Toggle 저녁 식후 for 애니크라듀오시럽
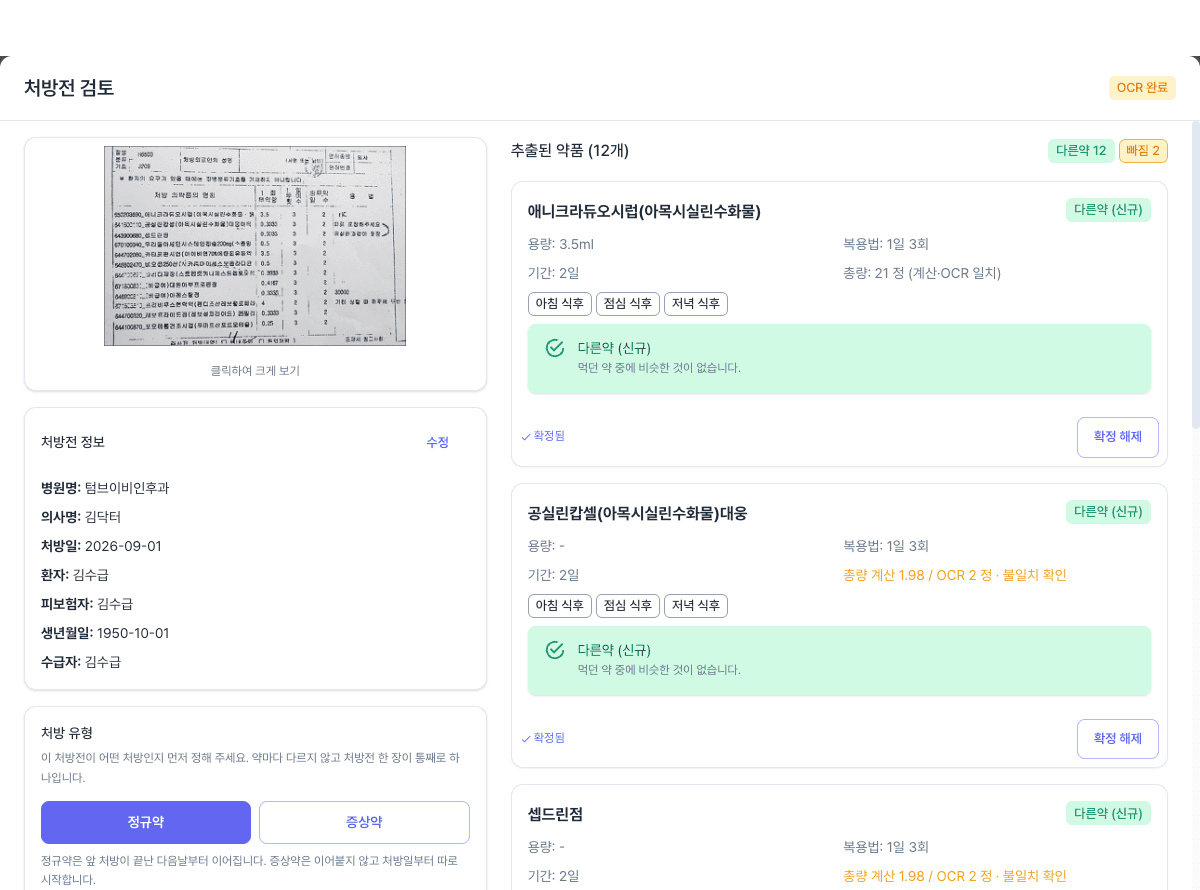Viewport: 1200px width, 890px height. (x=696, y=304)
